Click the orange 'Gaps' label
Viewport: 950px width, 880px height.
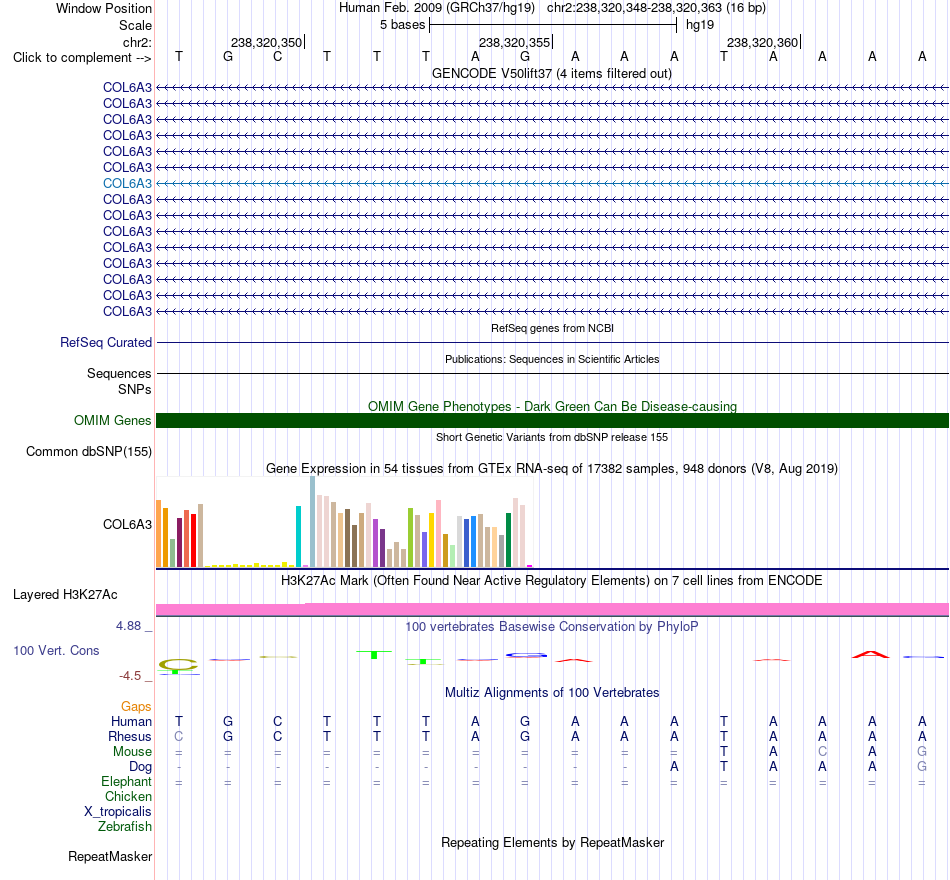click(136, 707)
